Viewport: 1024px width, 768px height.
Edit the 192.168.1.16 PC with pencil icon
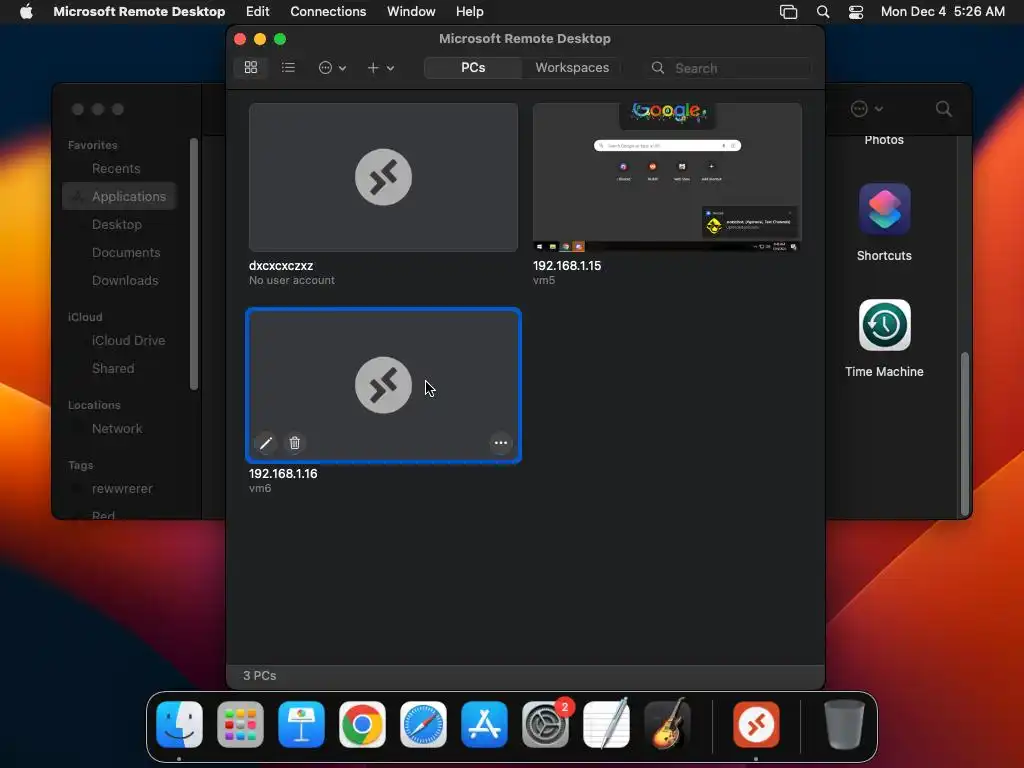point(265,443)
